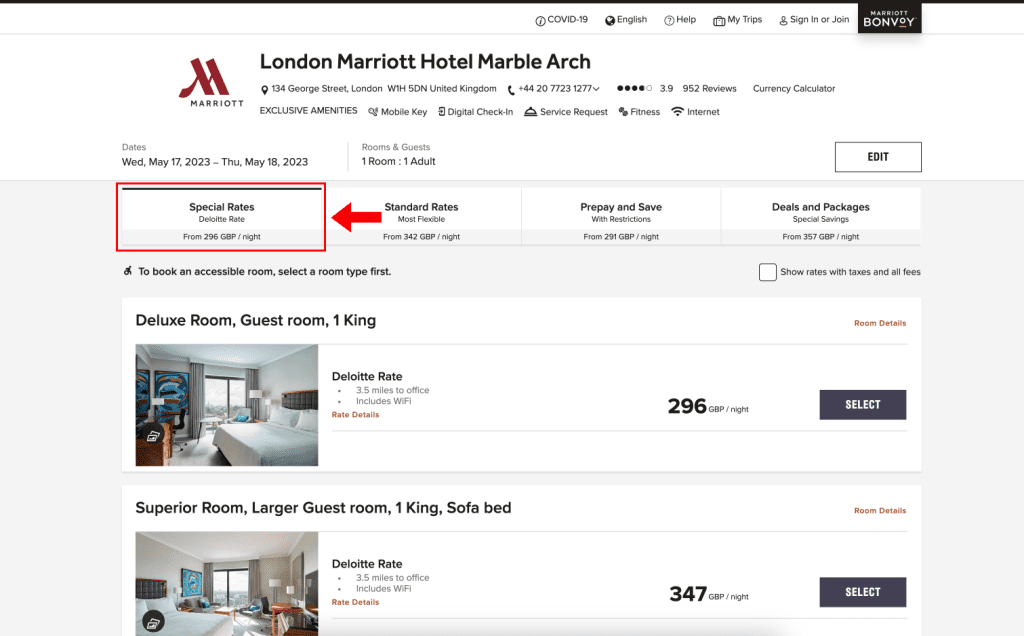Image resolution: width=1024 pixels, height=636 pixels.
Task: Click the EDIT button
Action: click(x=878, y=157)
